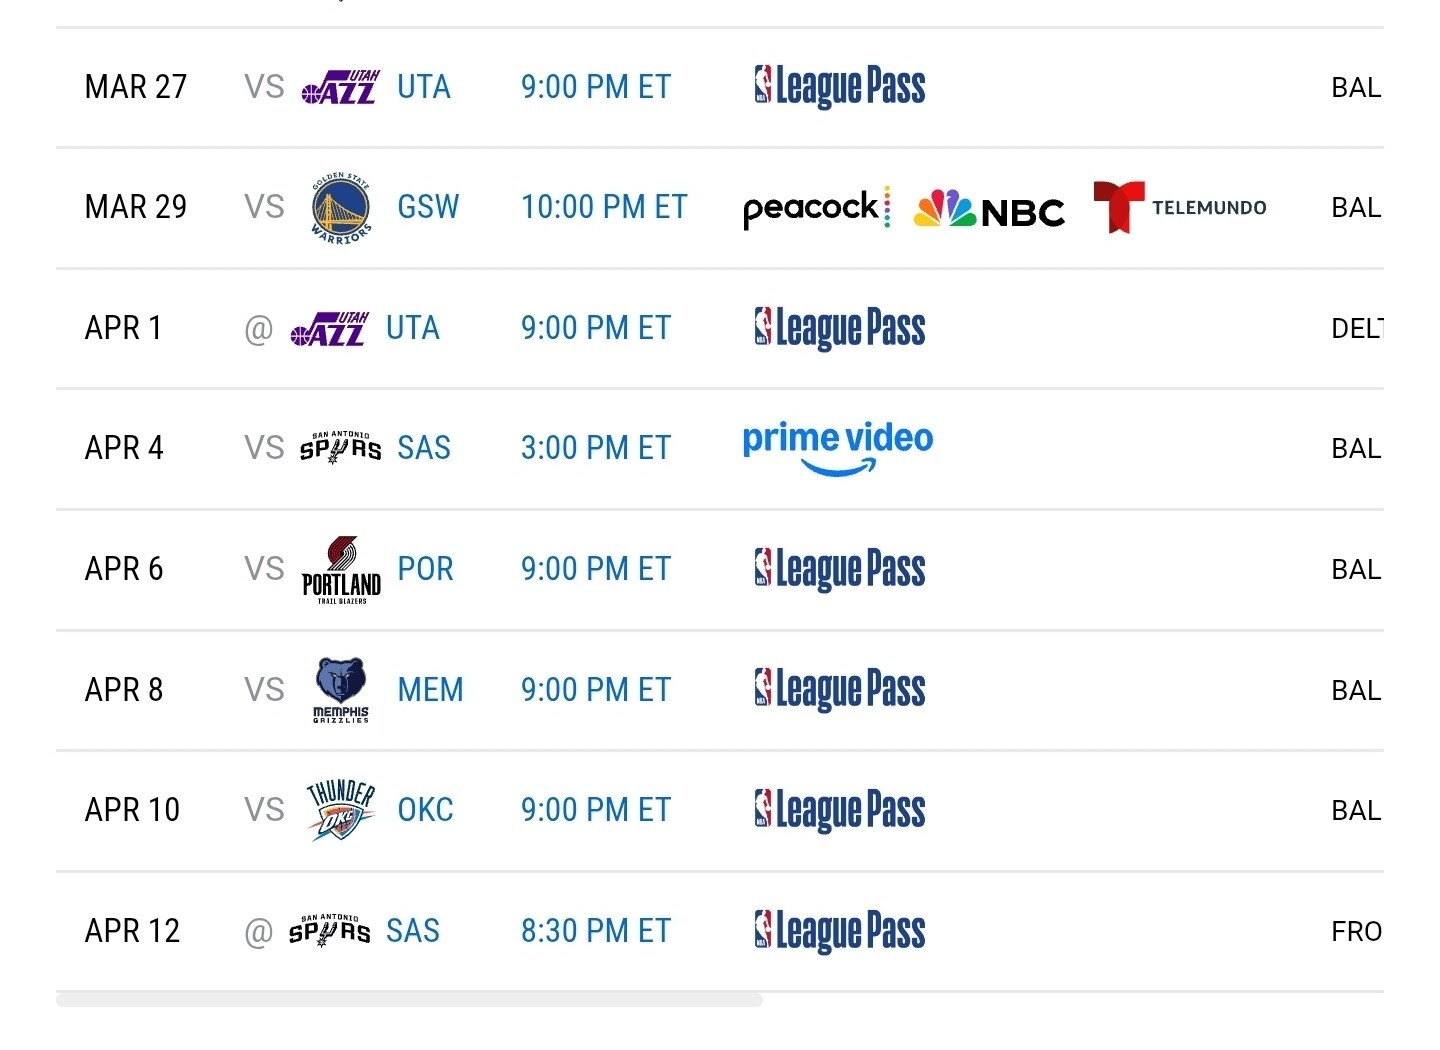
Task: Select the 10:00 PM ET game time
Action: coord(604,207)
